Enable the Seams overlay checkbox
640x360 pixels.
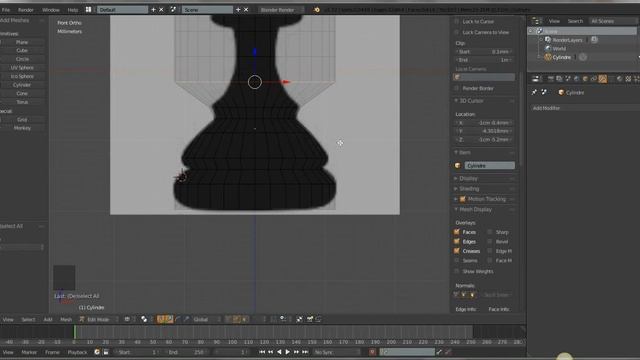(457, 260)
